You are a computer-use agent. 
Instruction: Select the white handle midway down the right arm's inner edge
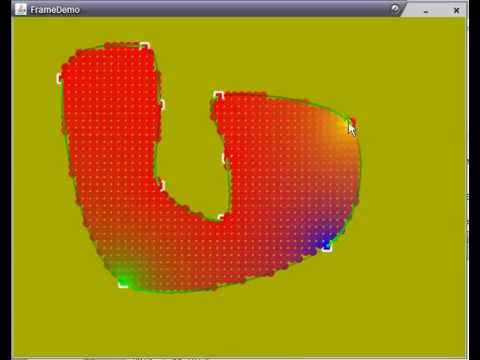[x=224, y=158]
